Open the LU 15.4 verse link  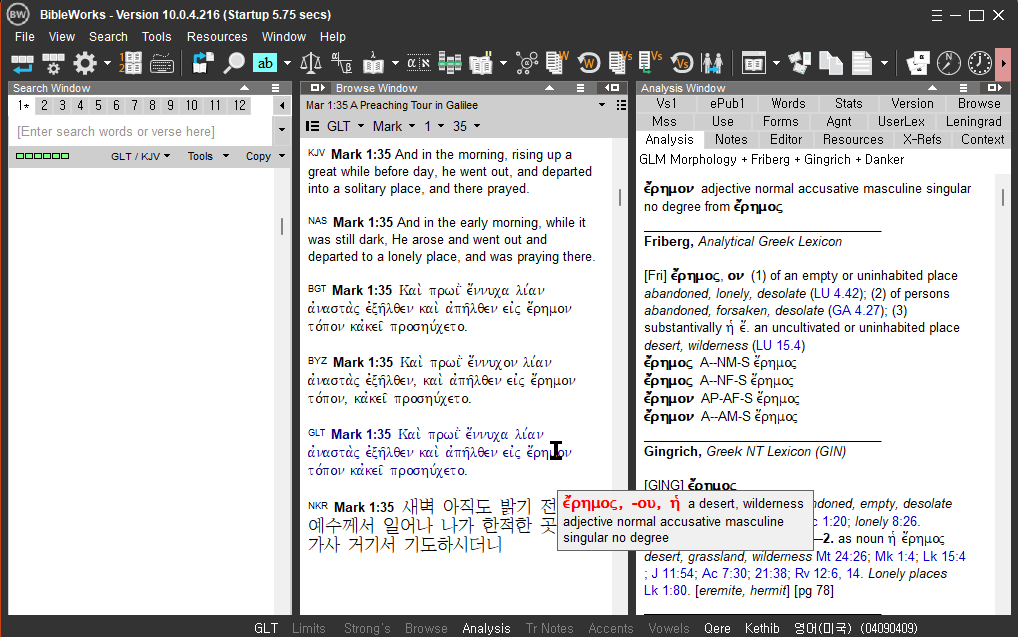coord(778,345)
